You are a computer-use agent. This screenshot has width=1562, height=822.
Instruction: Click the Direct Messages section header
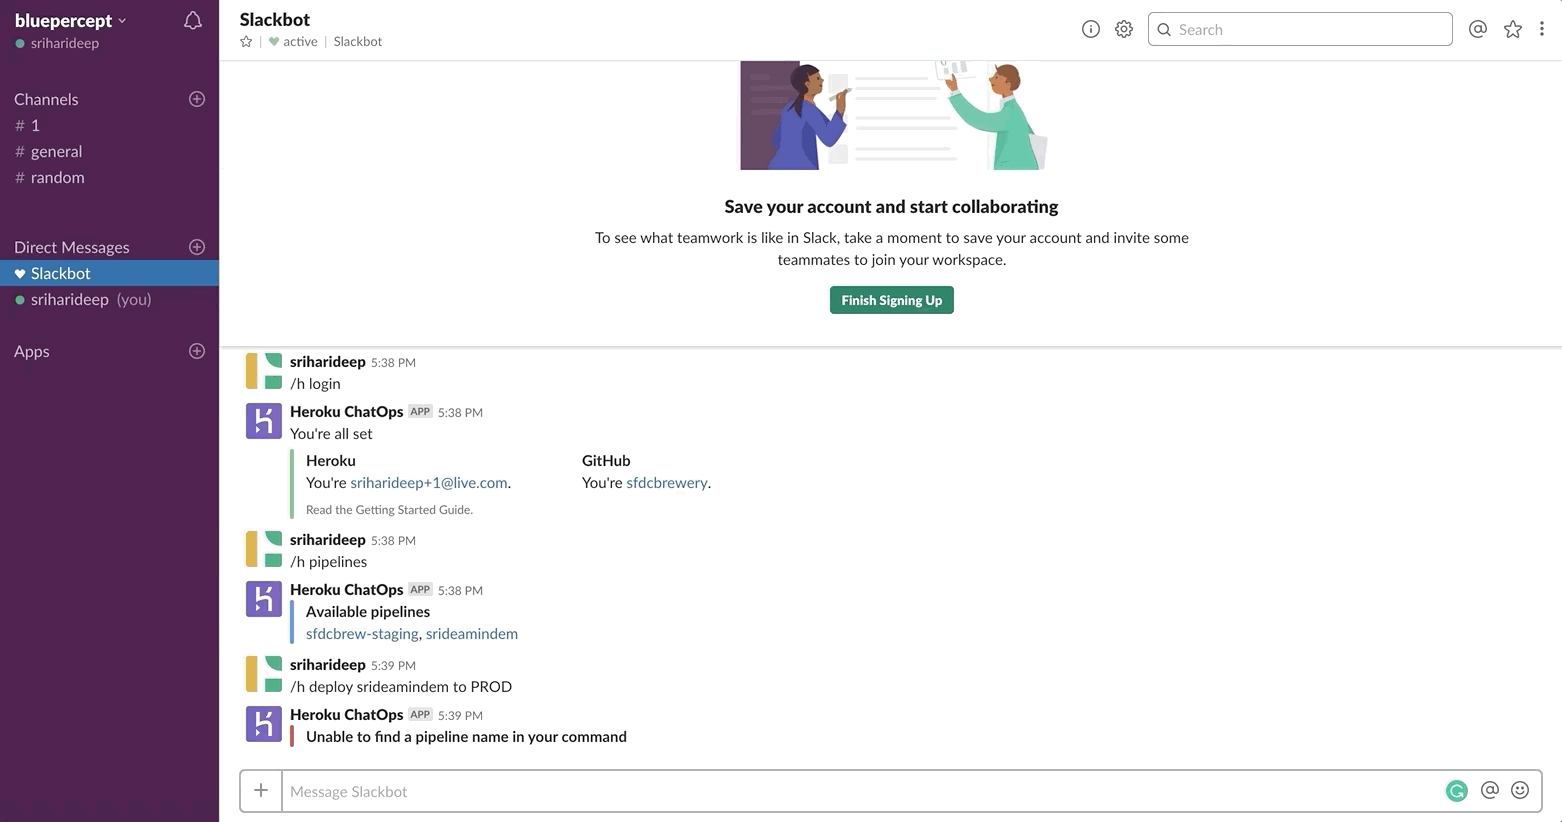pos(72,247)
